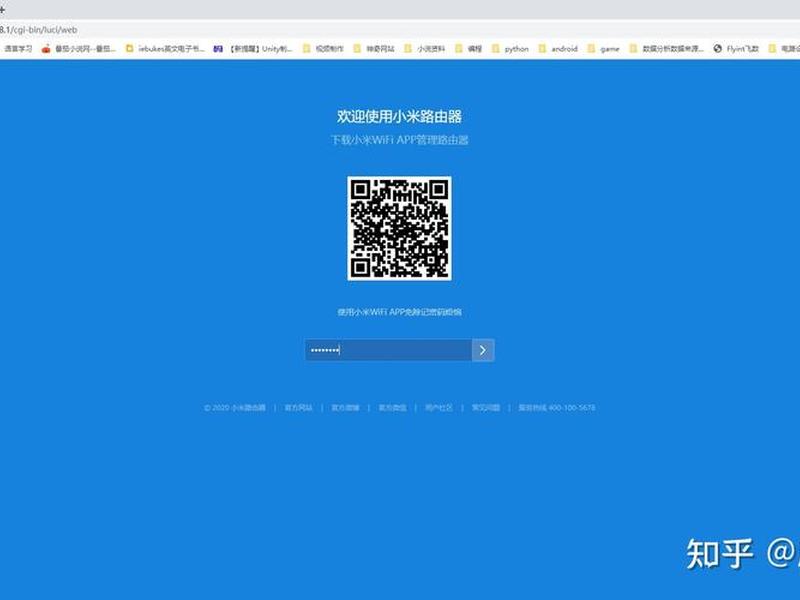
Task: Open the 官方微信 footer link
Action: pos(392,408)
